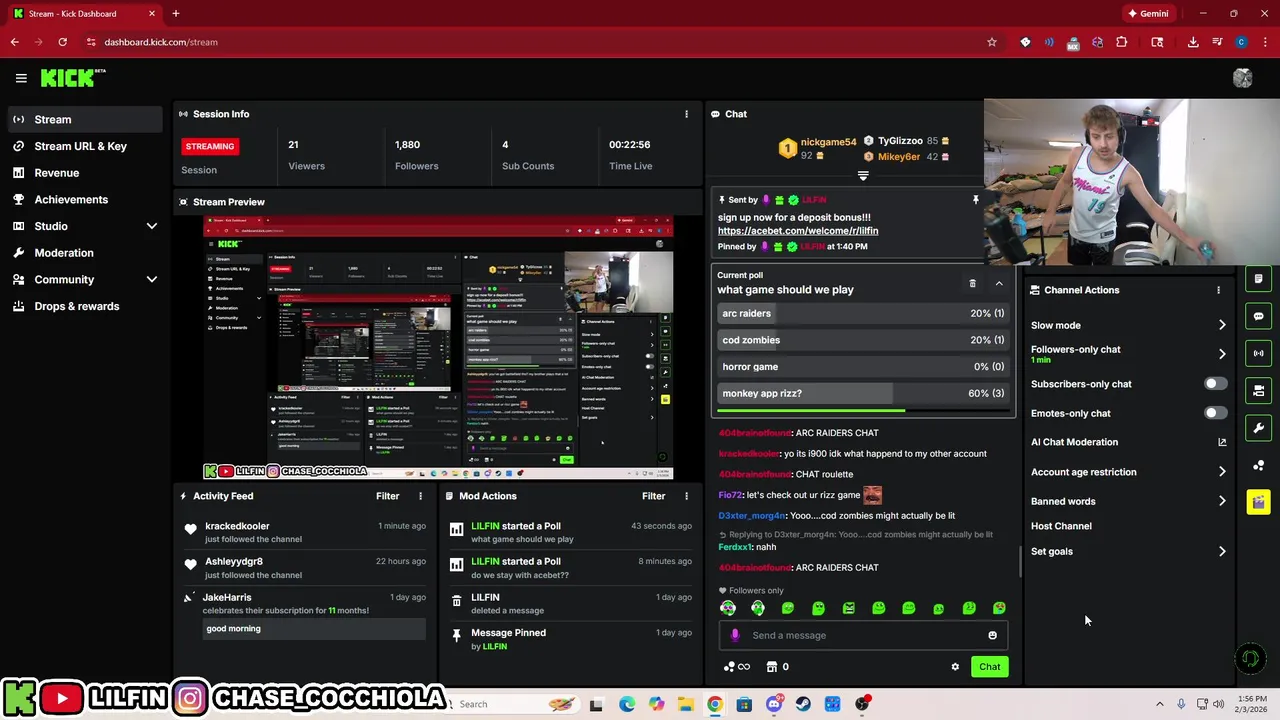Click the Mod Actions Filter button
The width and height of the screenshot is (1280, 720).
(x=653, y=496)
